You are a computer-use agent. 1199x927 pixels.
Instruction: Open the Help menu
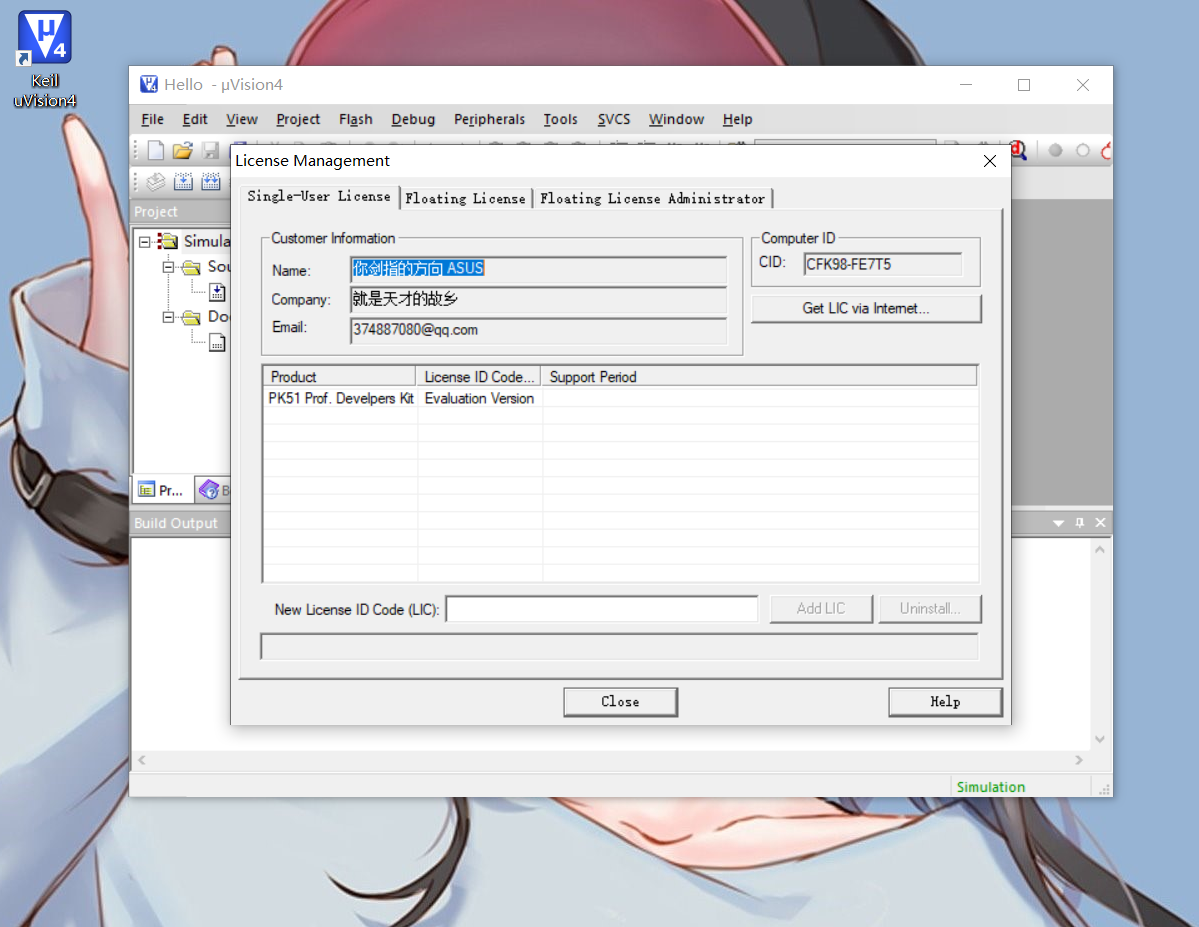click(x=737, y=119)
